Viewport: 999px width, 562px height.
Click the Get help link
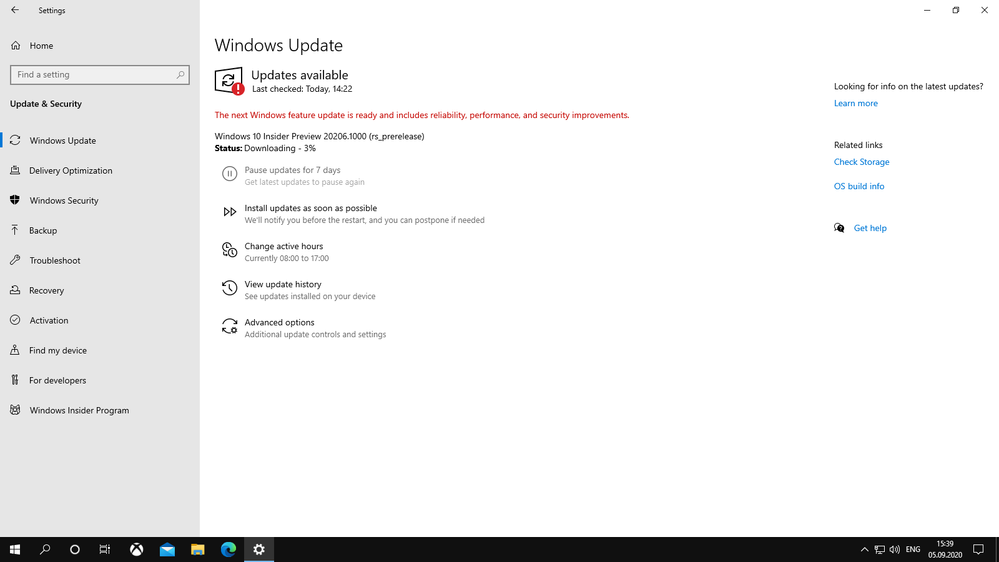pyautogui.click(x=870, y=228)
